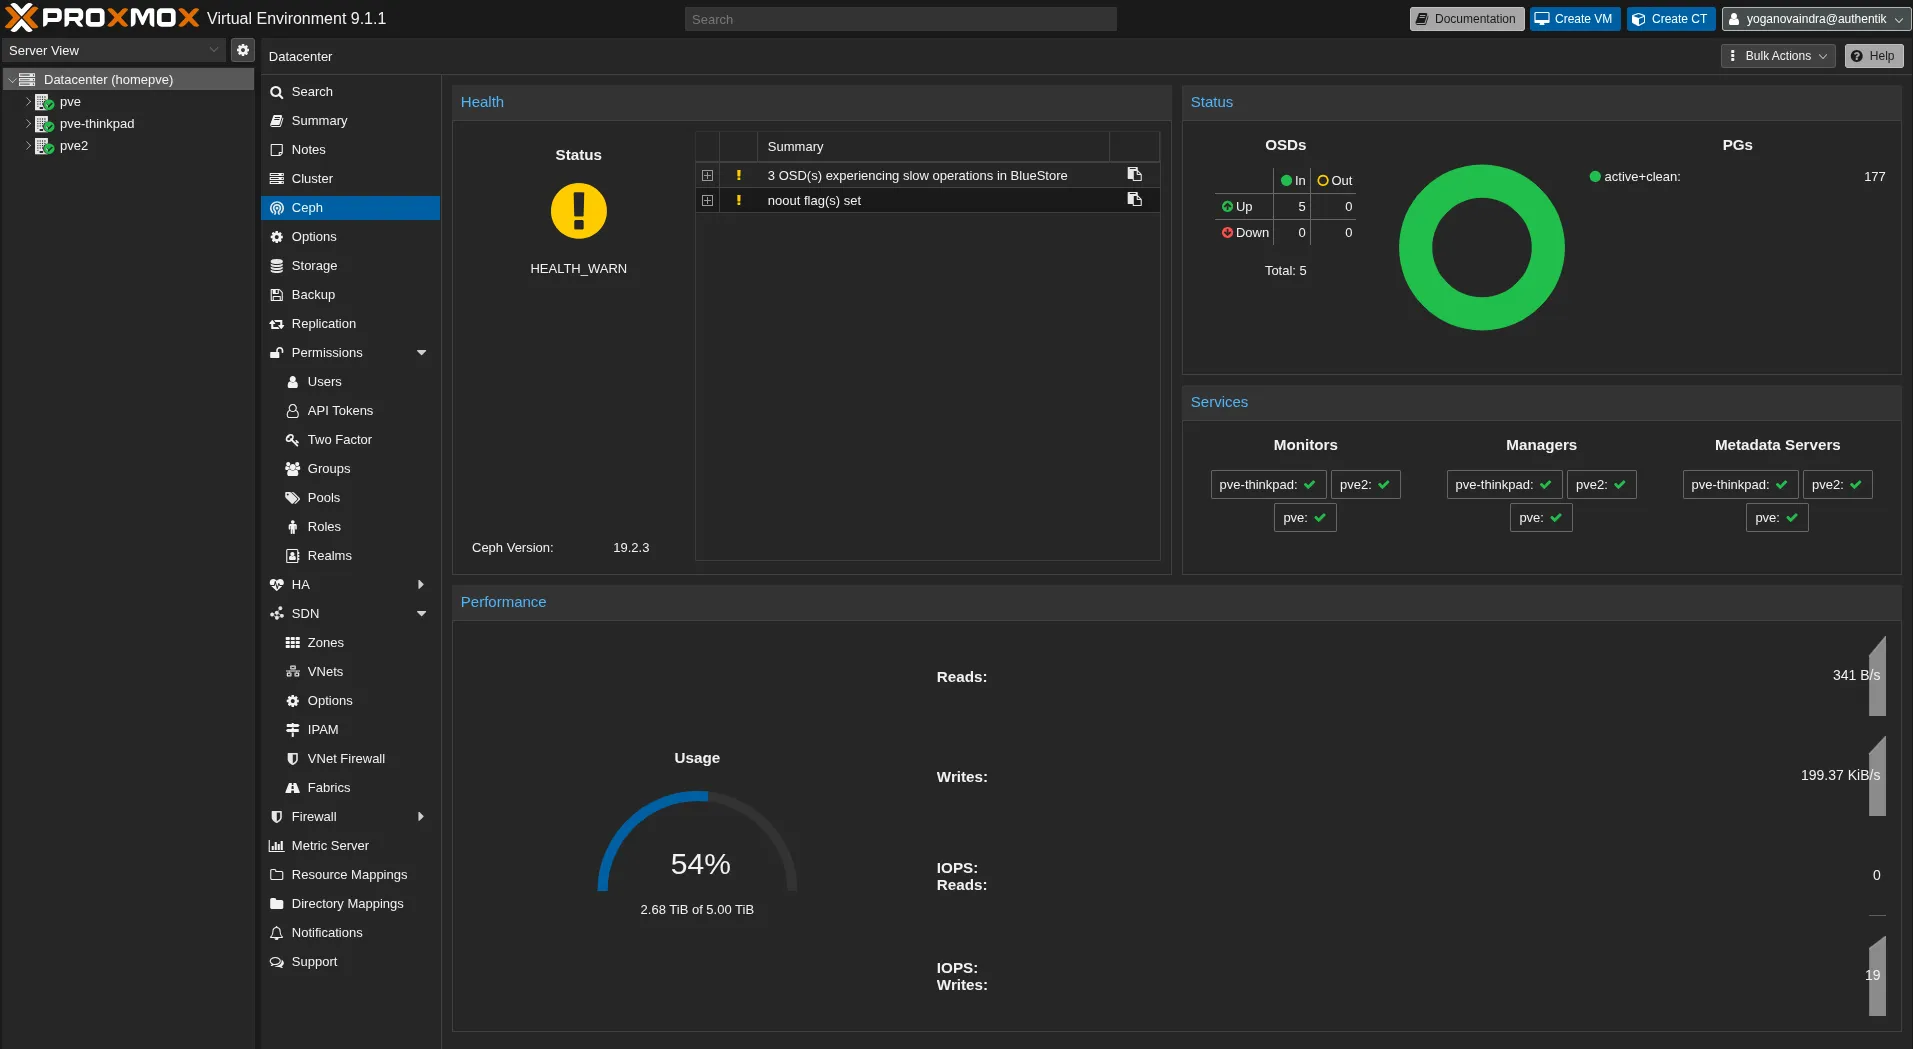The image size is (1913, 1049).
Task: Click the IPAM signpost icon
Action: pos(293,730)
